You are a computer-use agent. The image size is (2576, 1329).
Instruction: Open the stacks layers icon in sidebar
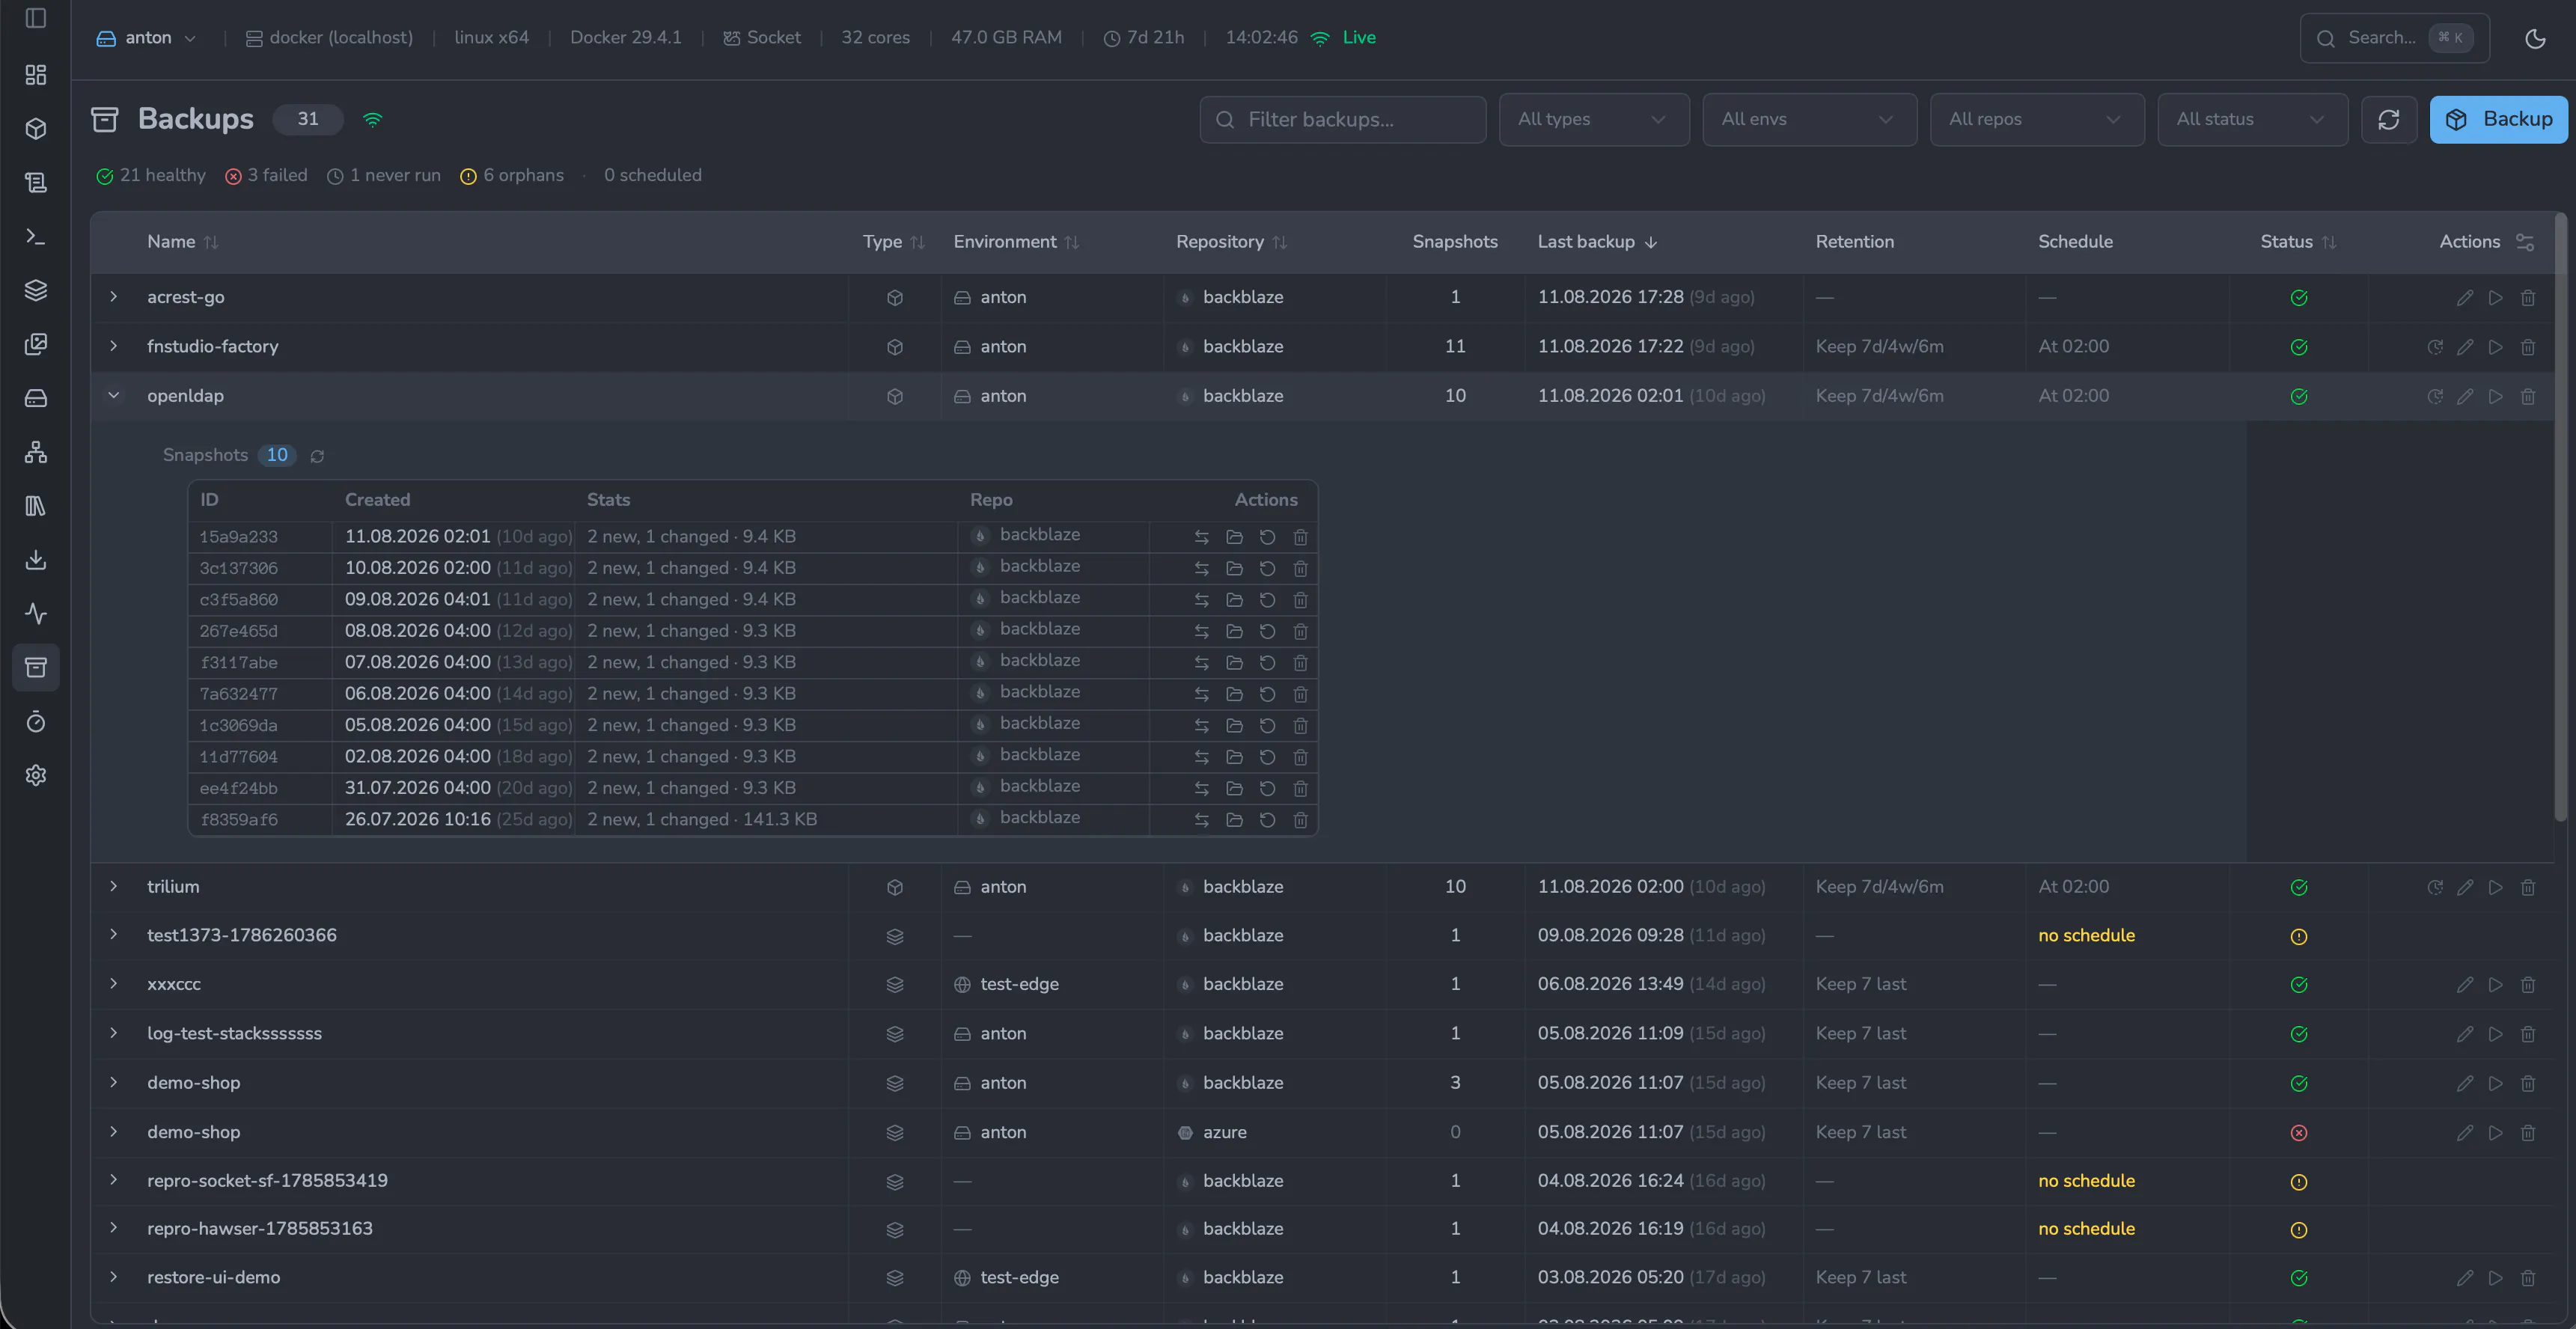(x=36, y=290)
